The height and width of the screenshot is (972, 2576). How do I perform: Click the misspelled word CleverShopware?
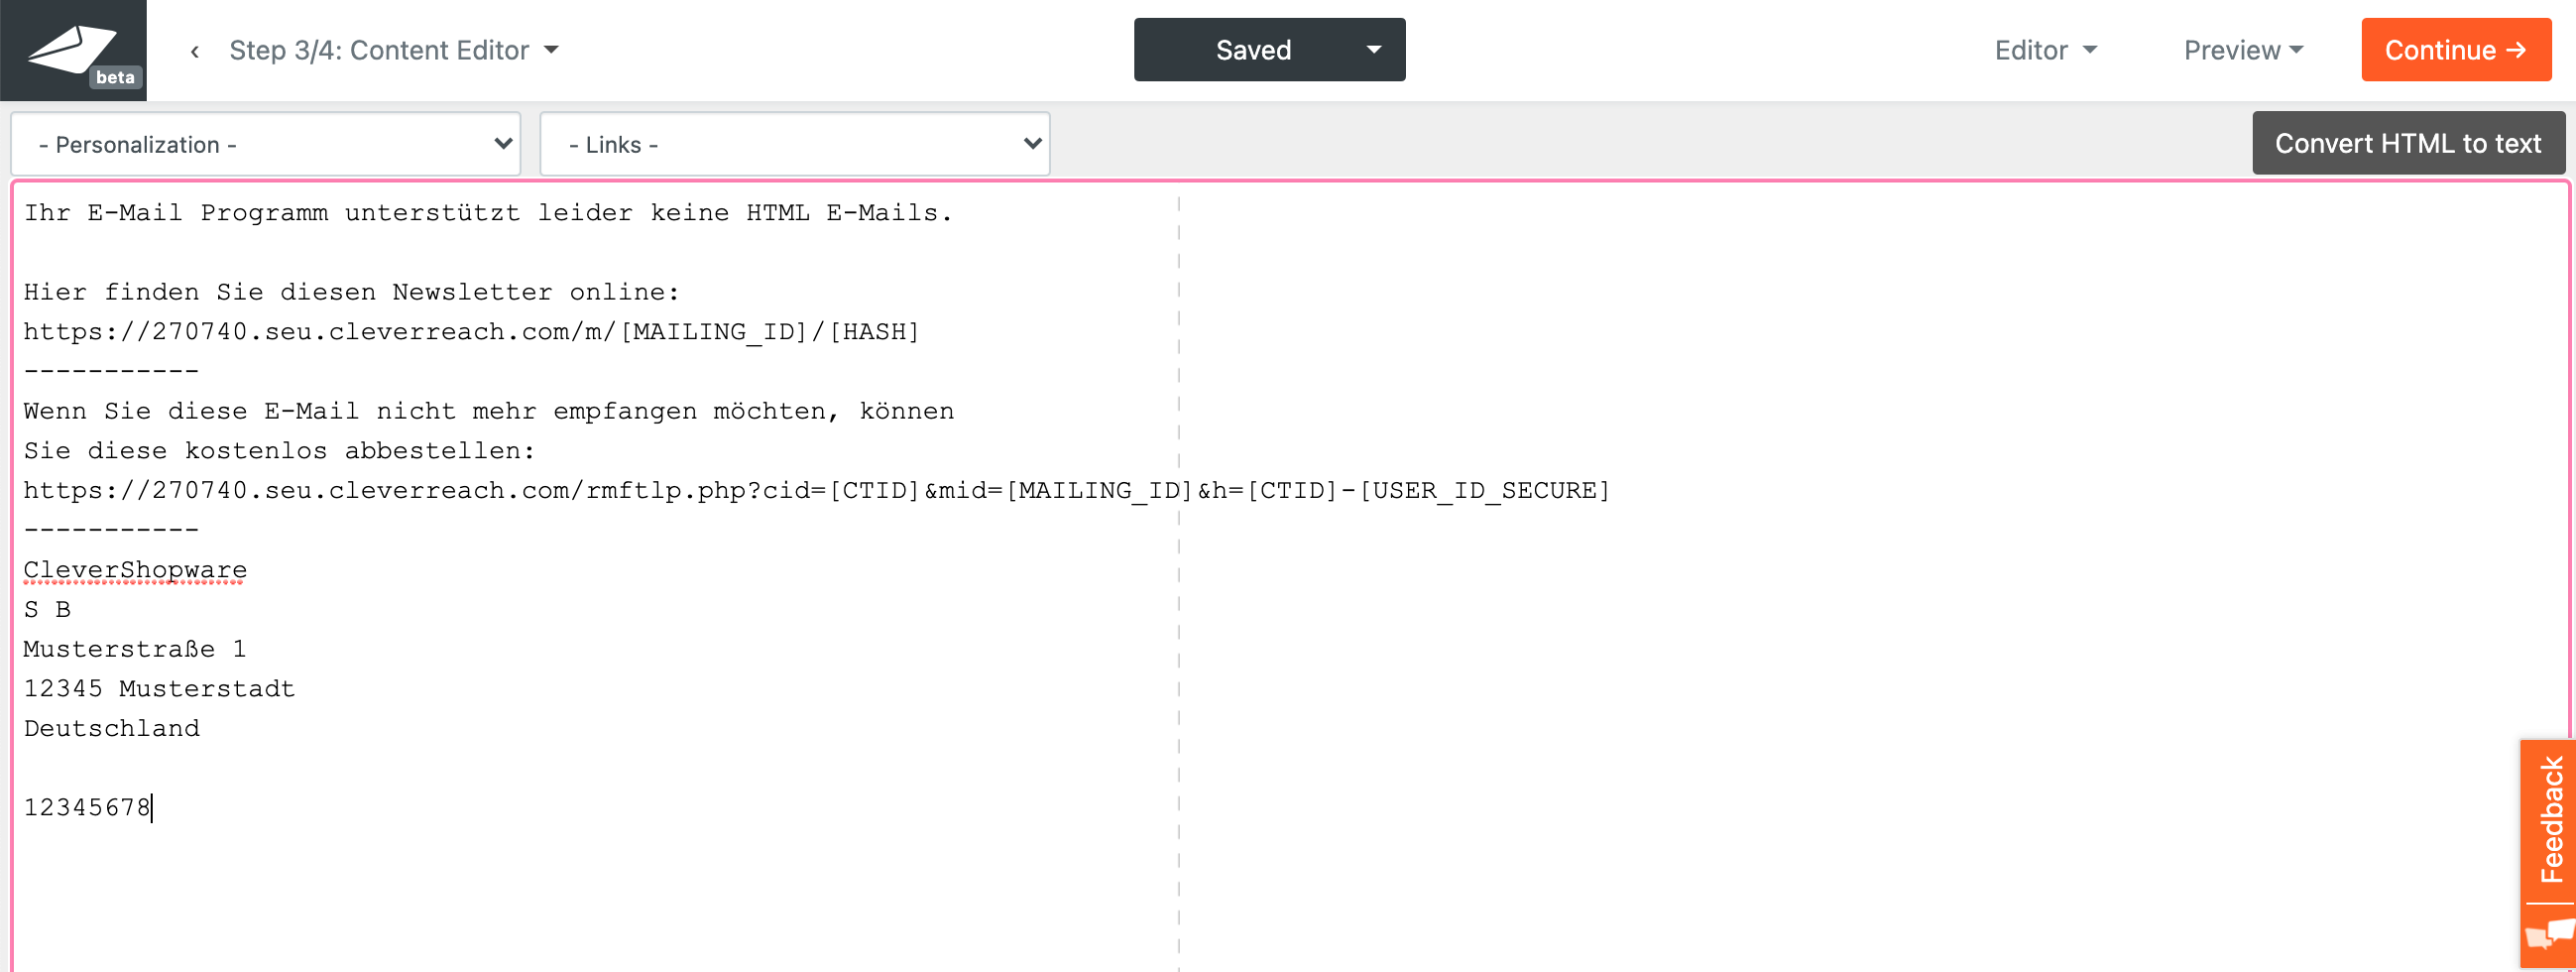(135, 570)
